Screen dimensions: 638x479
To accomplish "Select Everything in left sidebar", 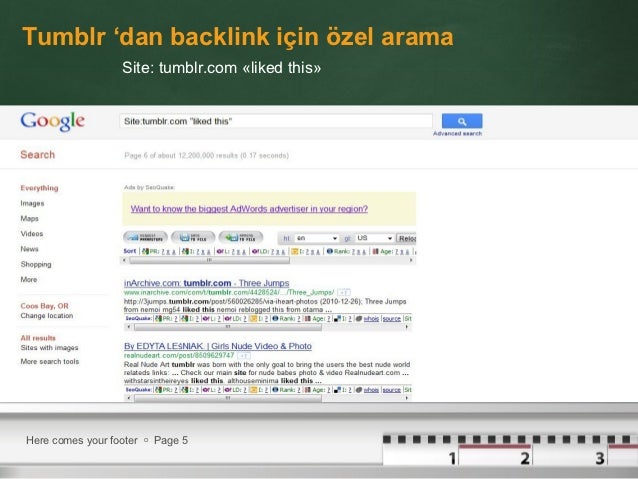I will (x=39, y=188).
